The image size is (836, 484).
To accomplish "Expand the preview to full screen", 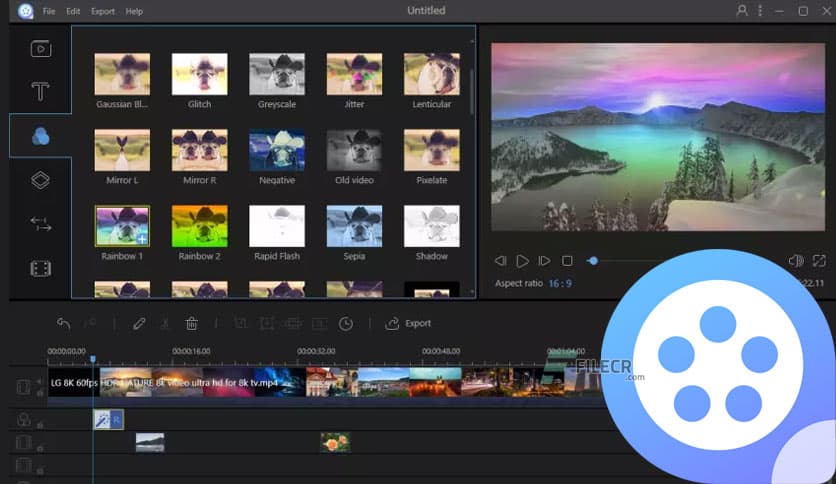I will (819, 261).
